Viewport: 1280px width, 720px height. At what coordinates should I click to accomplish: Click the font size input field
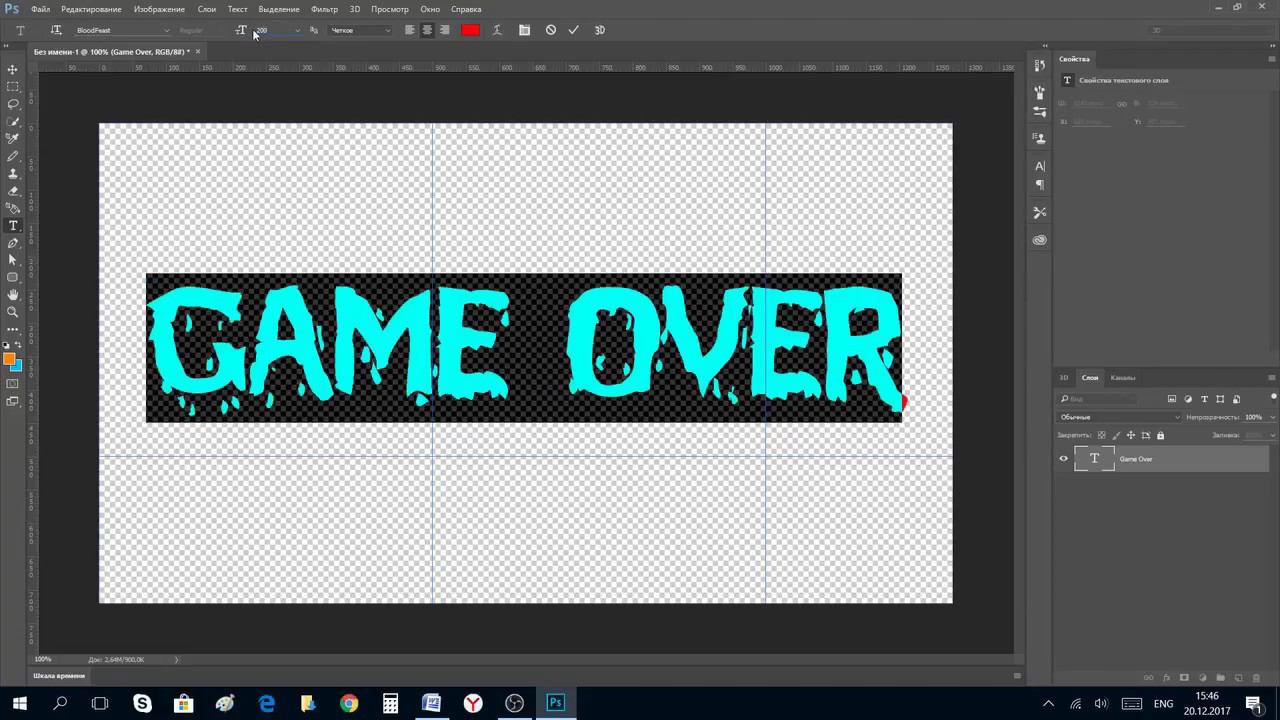point(272,30)
